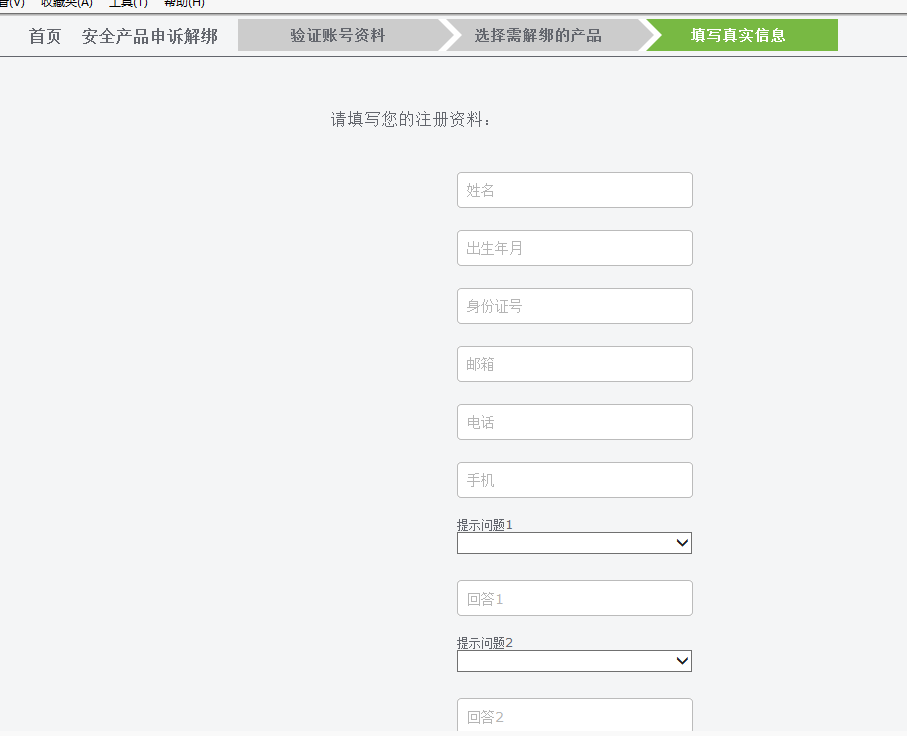Open the 提示问题2 dropdown list
The width and height of the screenshot is (907, 736).
574,661
